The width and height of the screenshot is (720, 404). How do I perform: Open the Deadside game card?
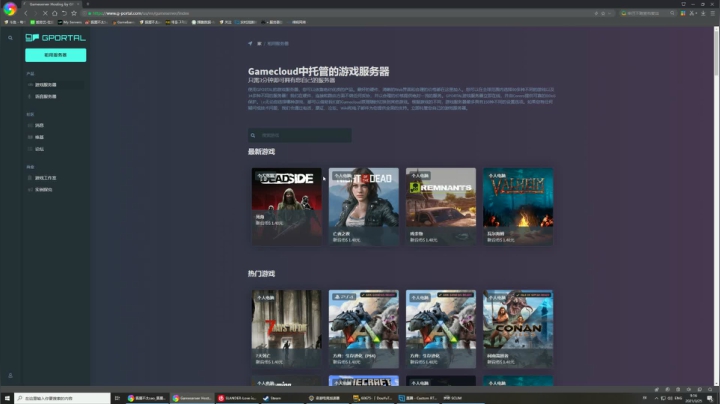coord(287,207)
